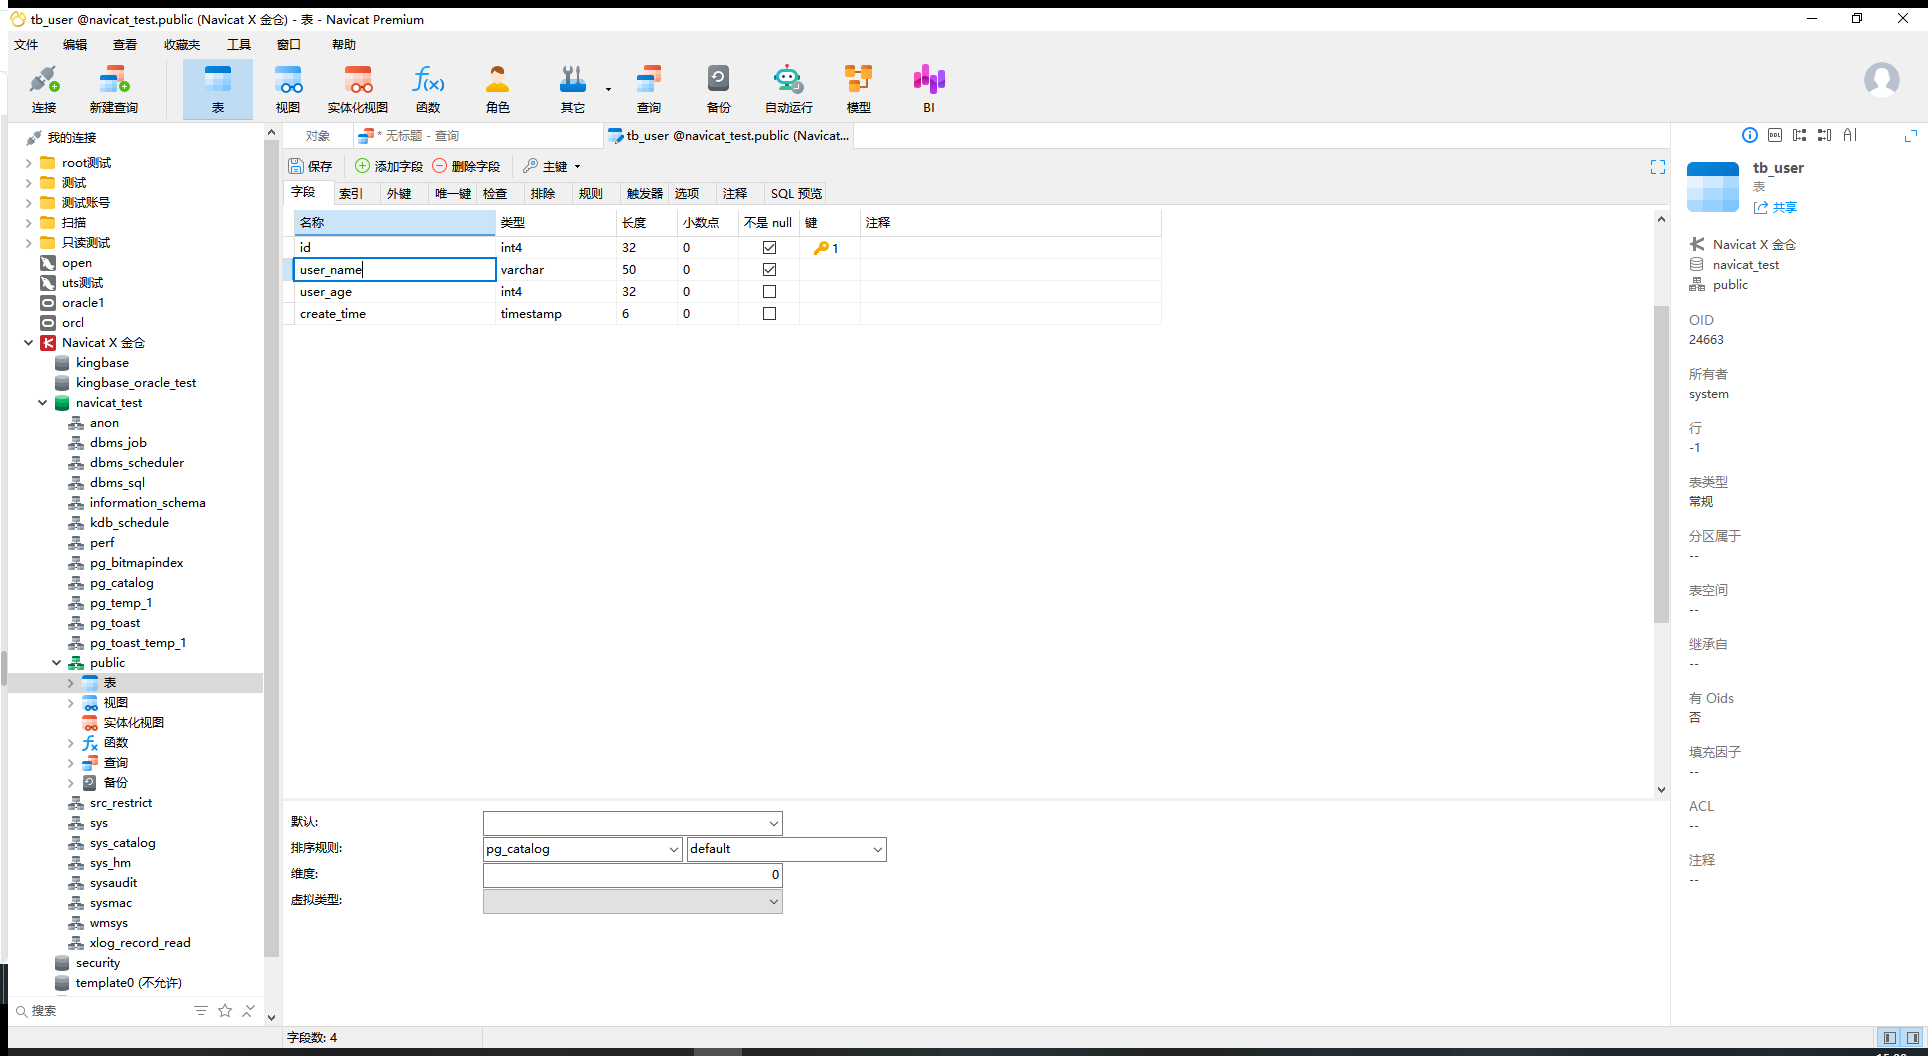Click the varchar type cell
Viewport: 1928px width, 1056px height.
pyautogui.click(x=556, y=270)
